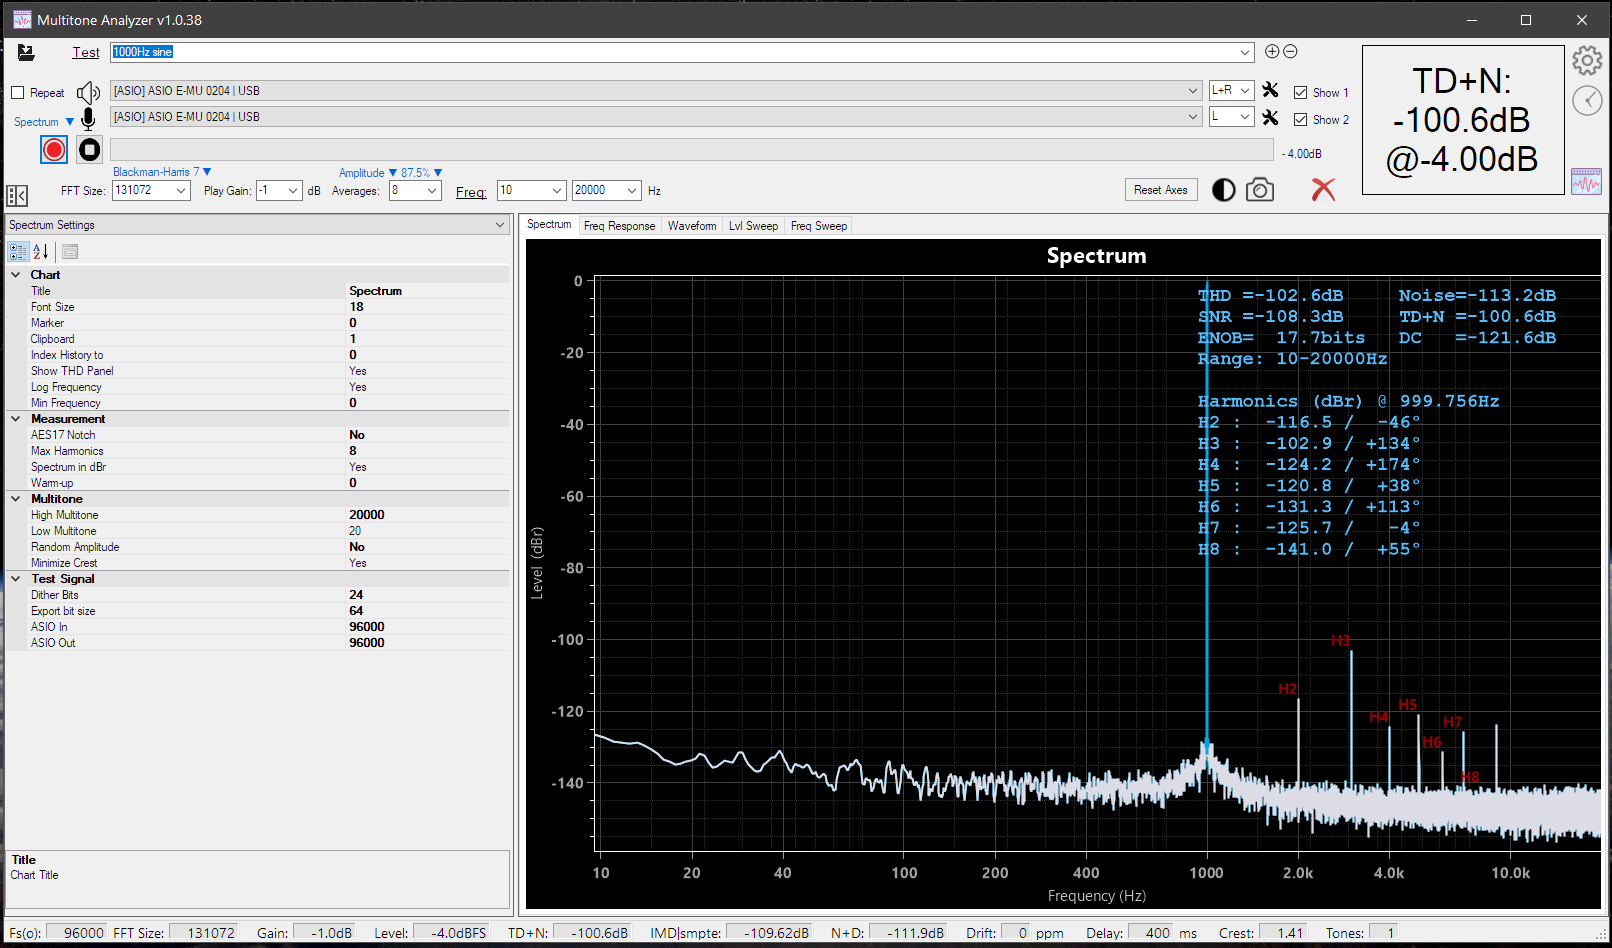Open the Amplitude dropdown link
The image size is (1612, 948).
click(x=367, y=173)
